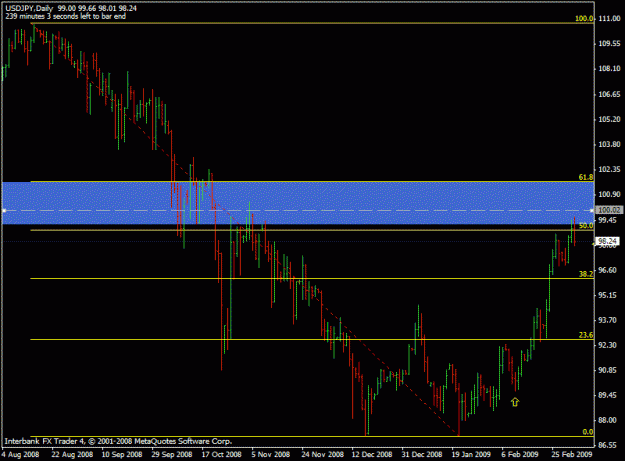The image size is (625, 461).
Task: Click the current price label 98.24
Action: (x=608, y=241)
